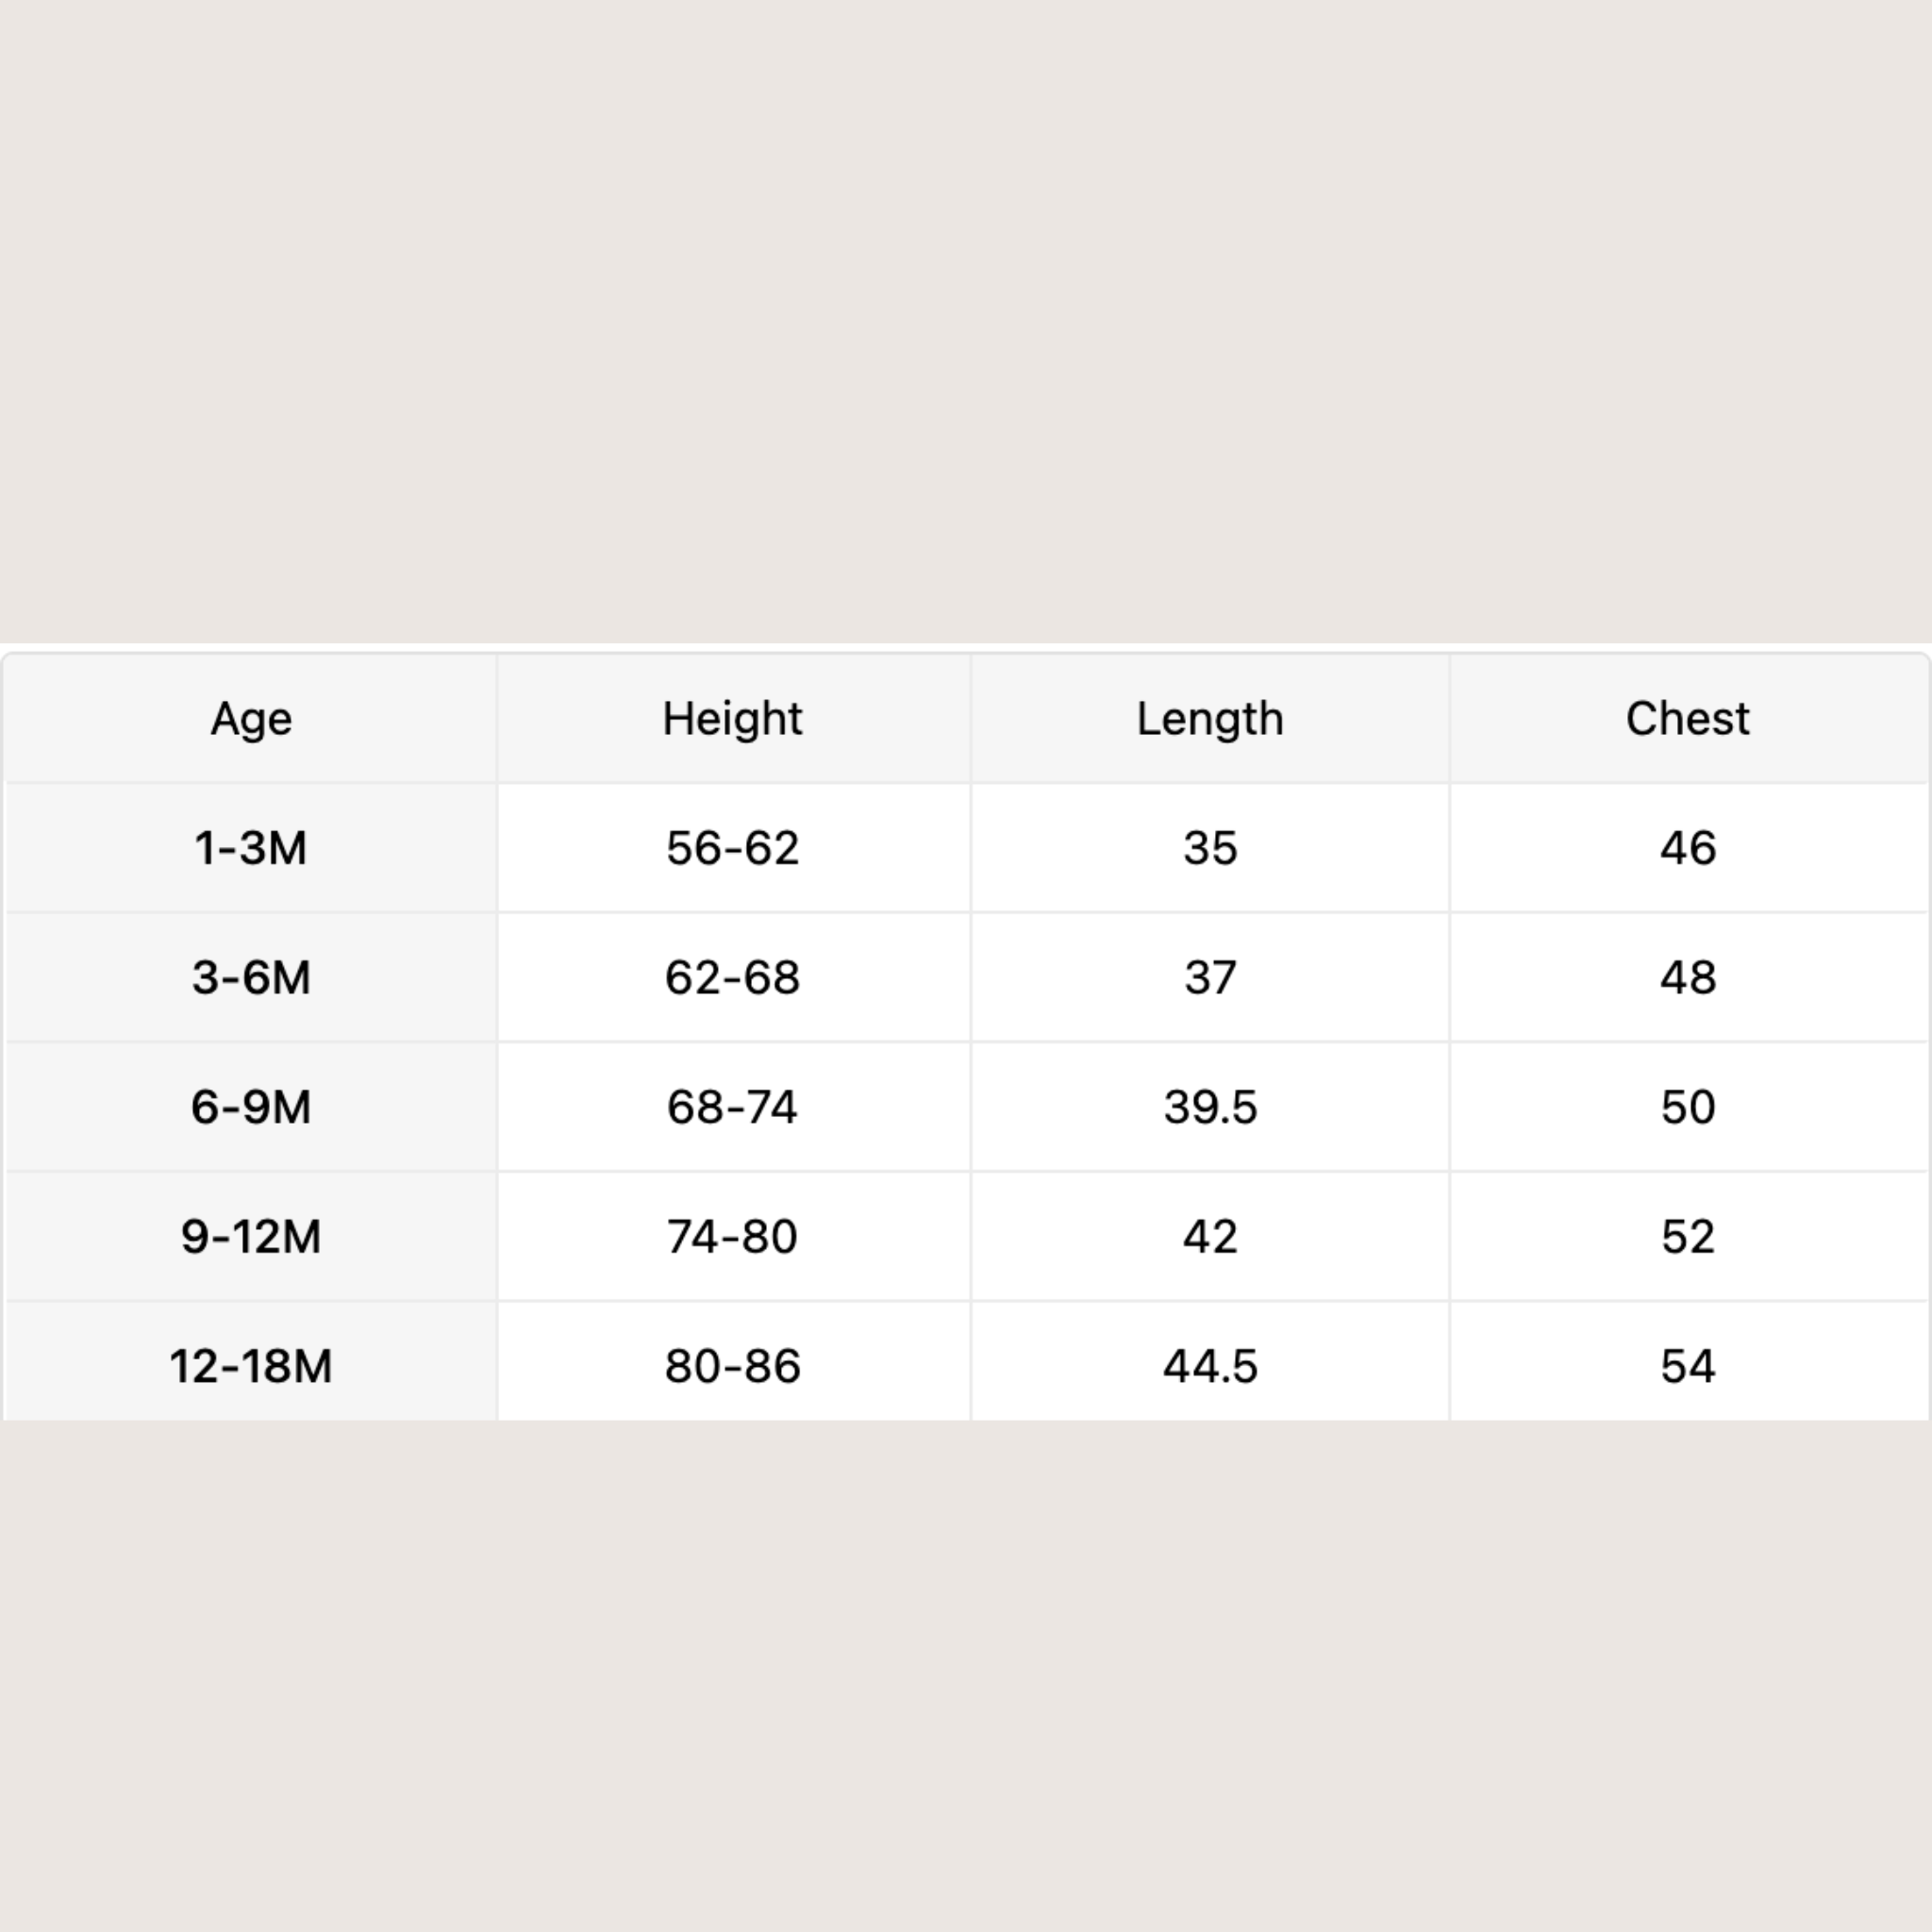Click the 80-86 height cell
Image resolution: width=1932 pixels, height=1932 pixels.
[x=732, y=1366]
